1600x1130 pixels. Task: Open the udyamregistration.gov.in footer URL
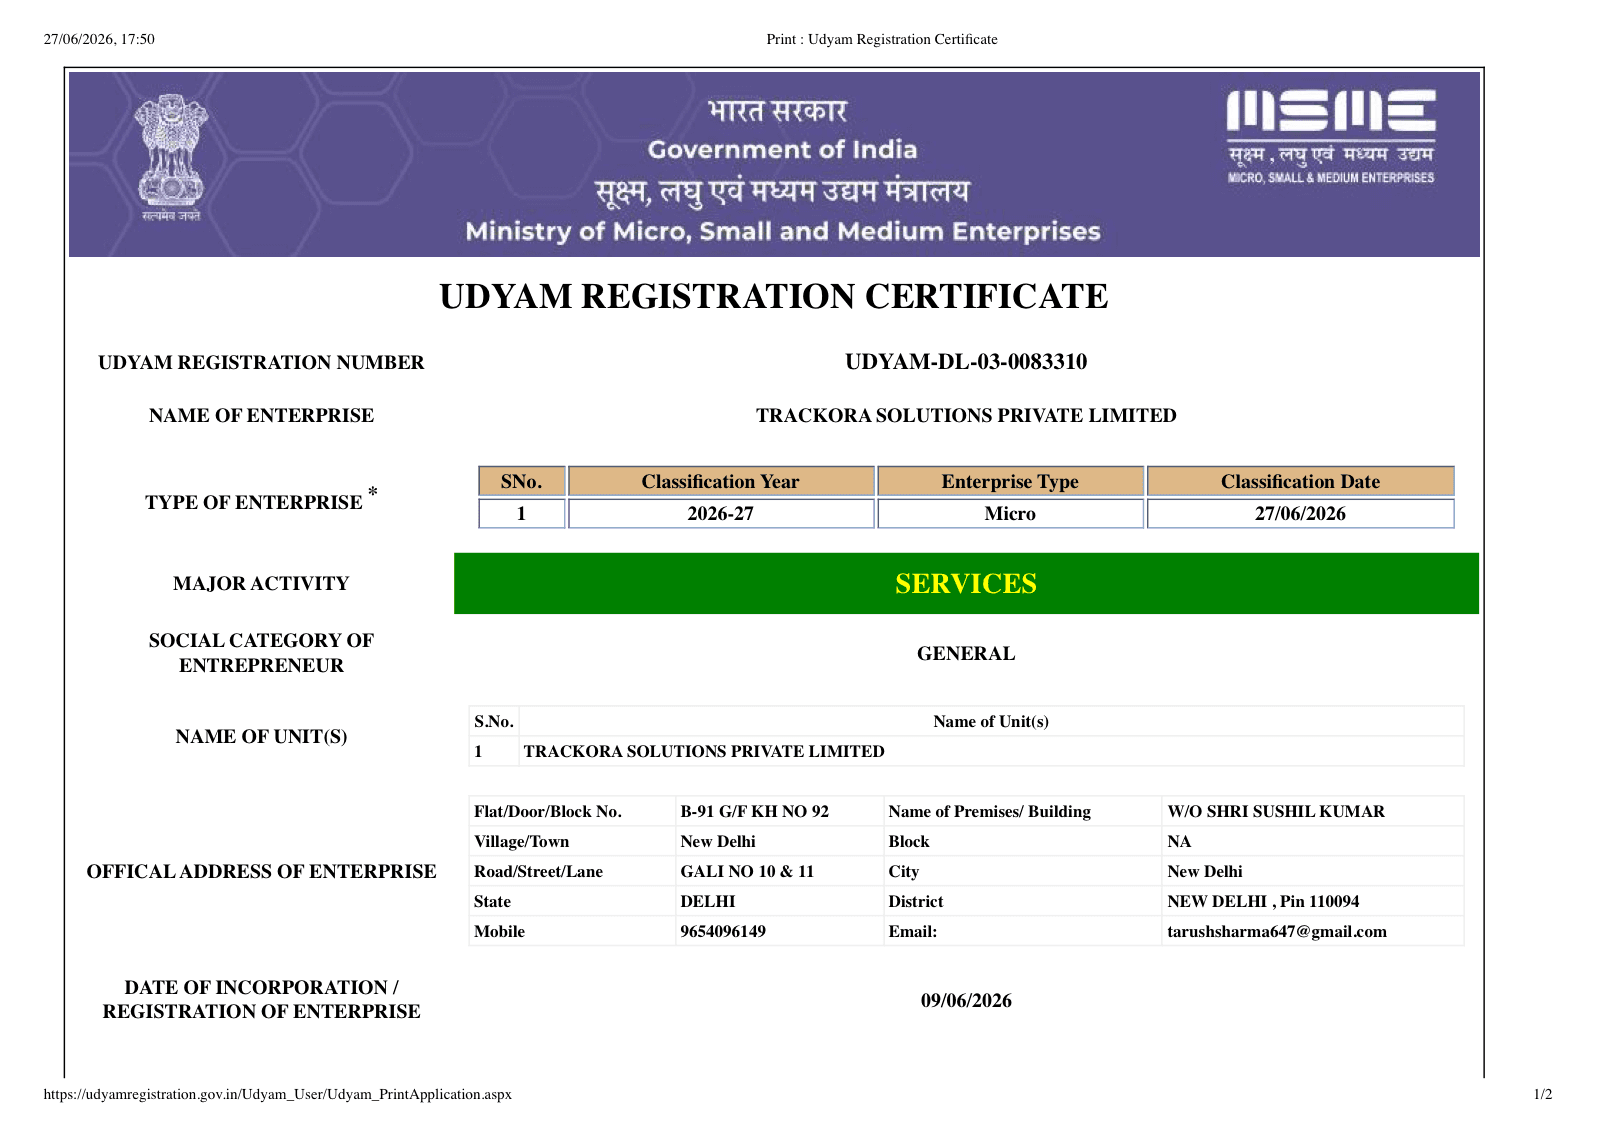(x=278, y=1094)
